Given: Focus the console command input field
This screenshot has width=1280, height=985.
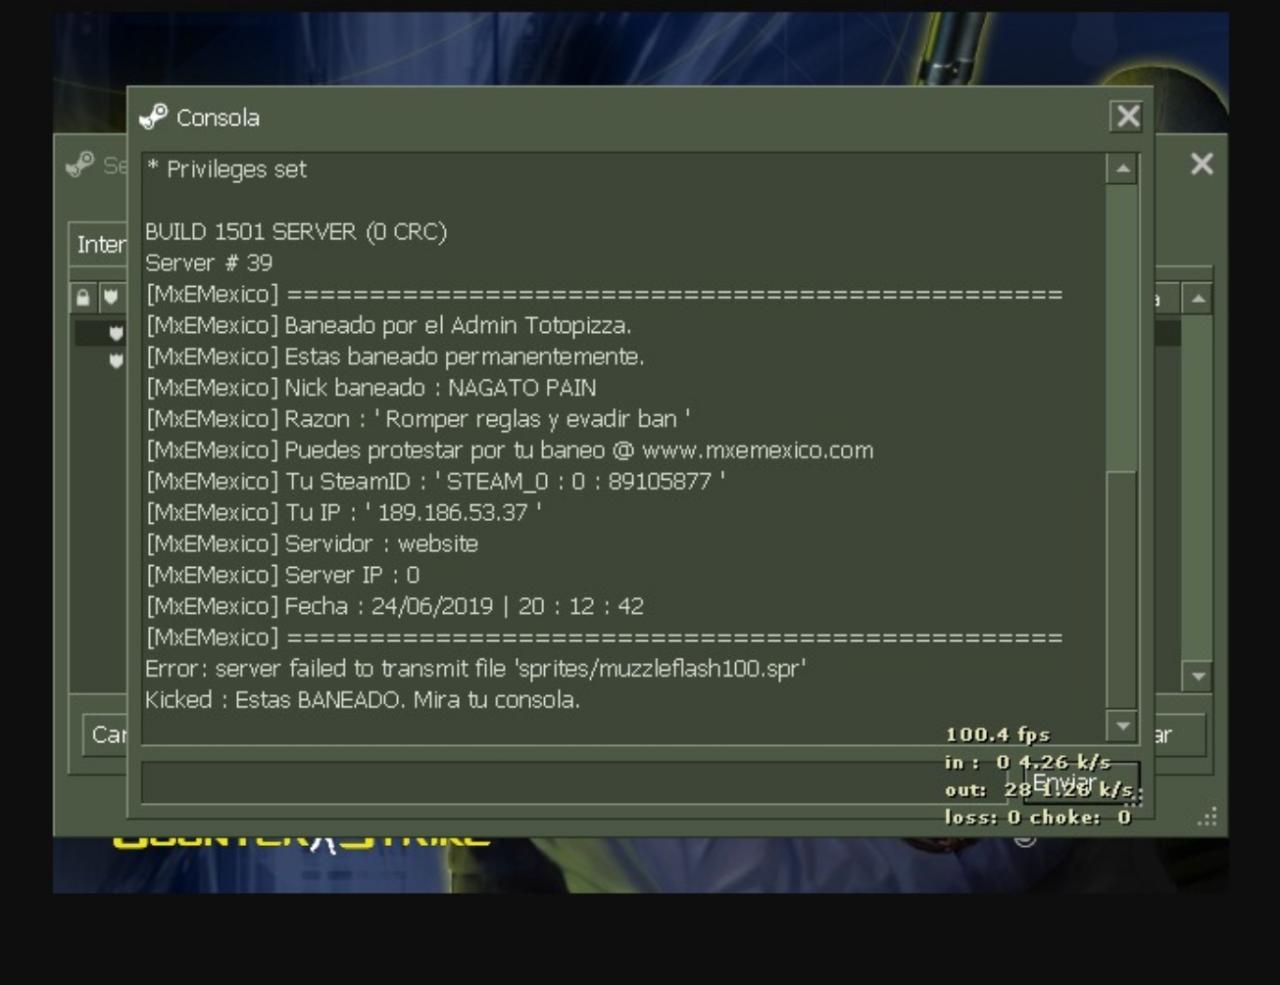Looking at the screenshot, I should pyautogui.click(x=575, y=783).
